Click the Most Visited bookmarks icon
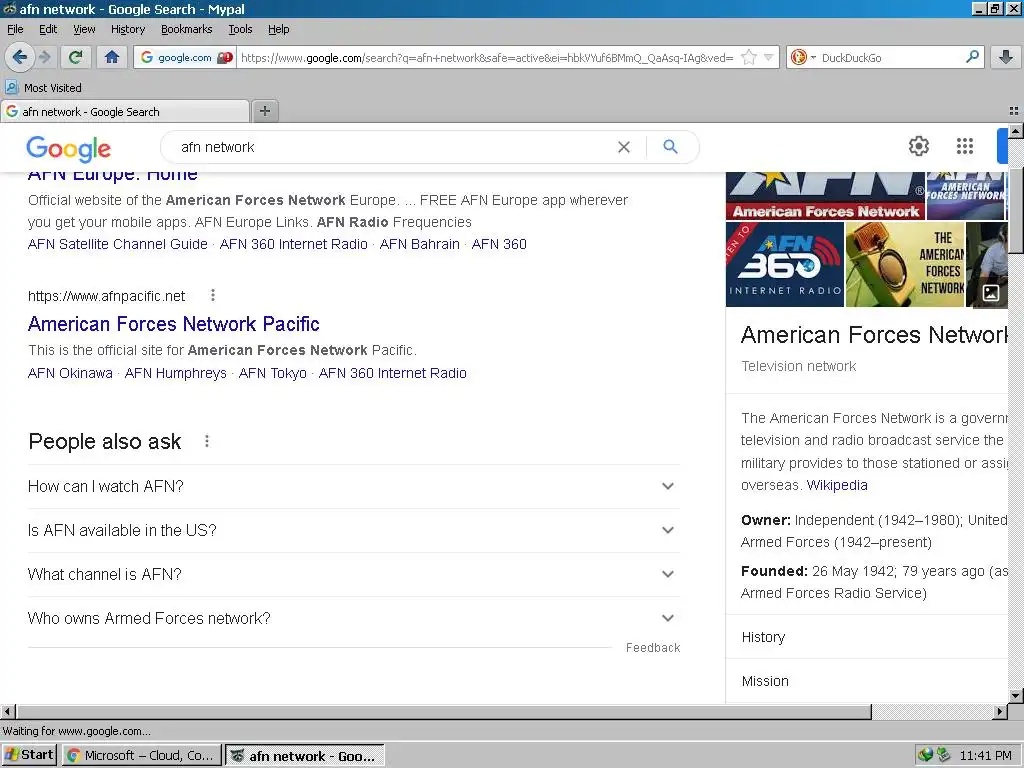 12,88
